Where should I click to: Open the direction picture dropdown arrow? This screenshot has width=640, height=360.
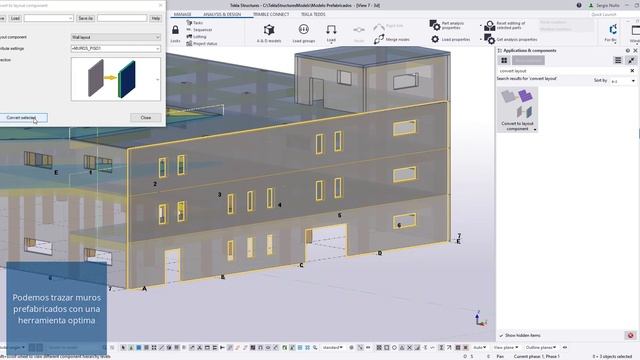[x=158, y=80]
